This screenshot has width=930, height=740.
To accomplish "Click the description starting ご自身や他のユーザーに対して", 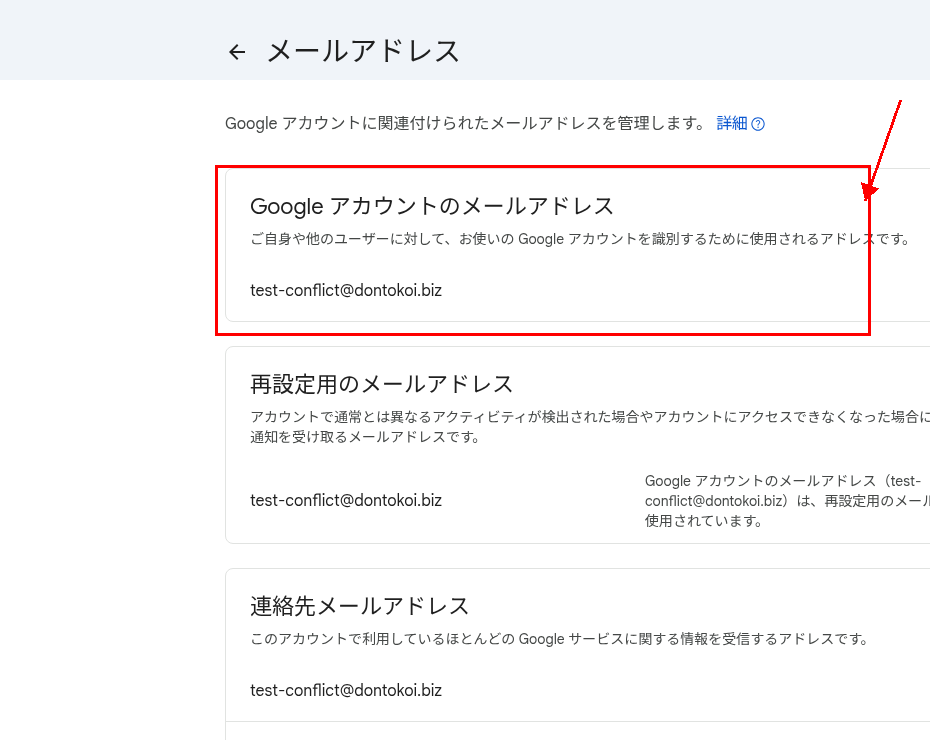I will [580, 239].
